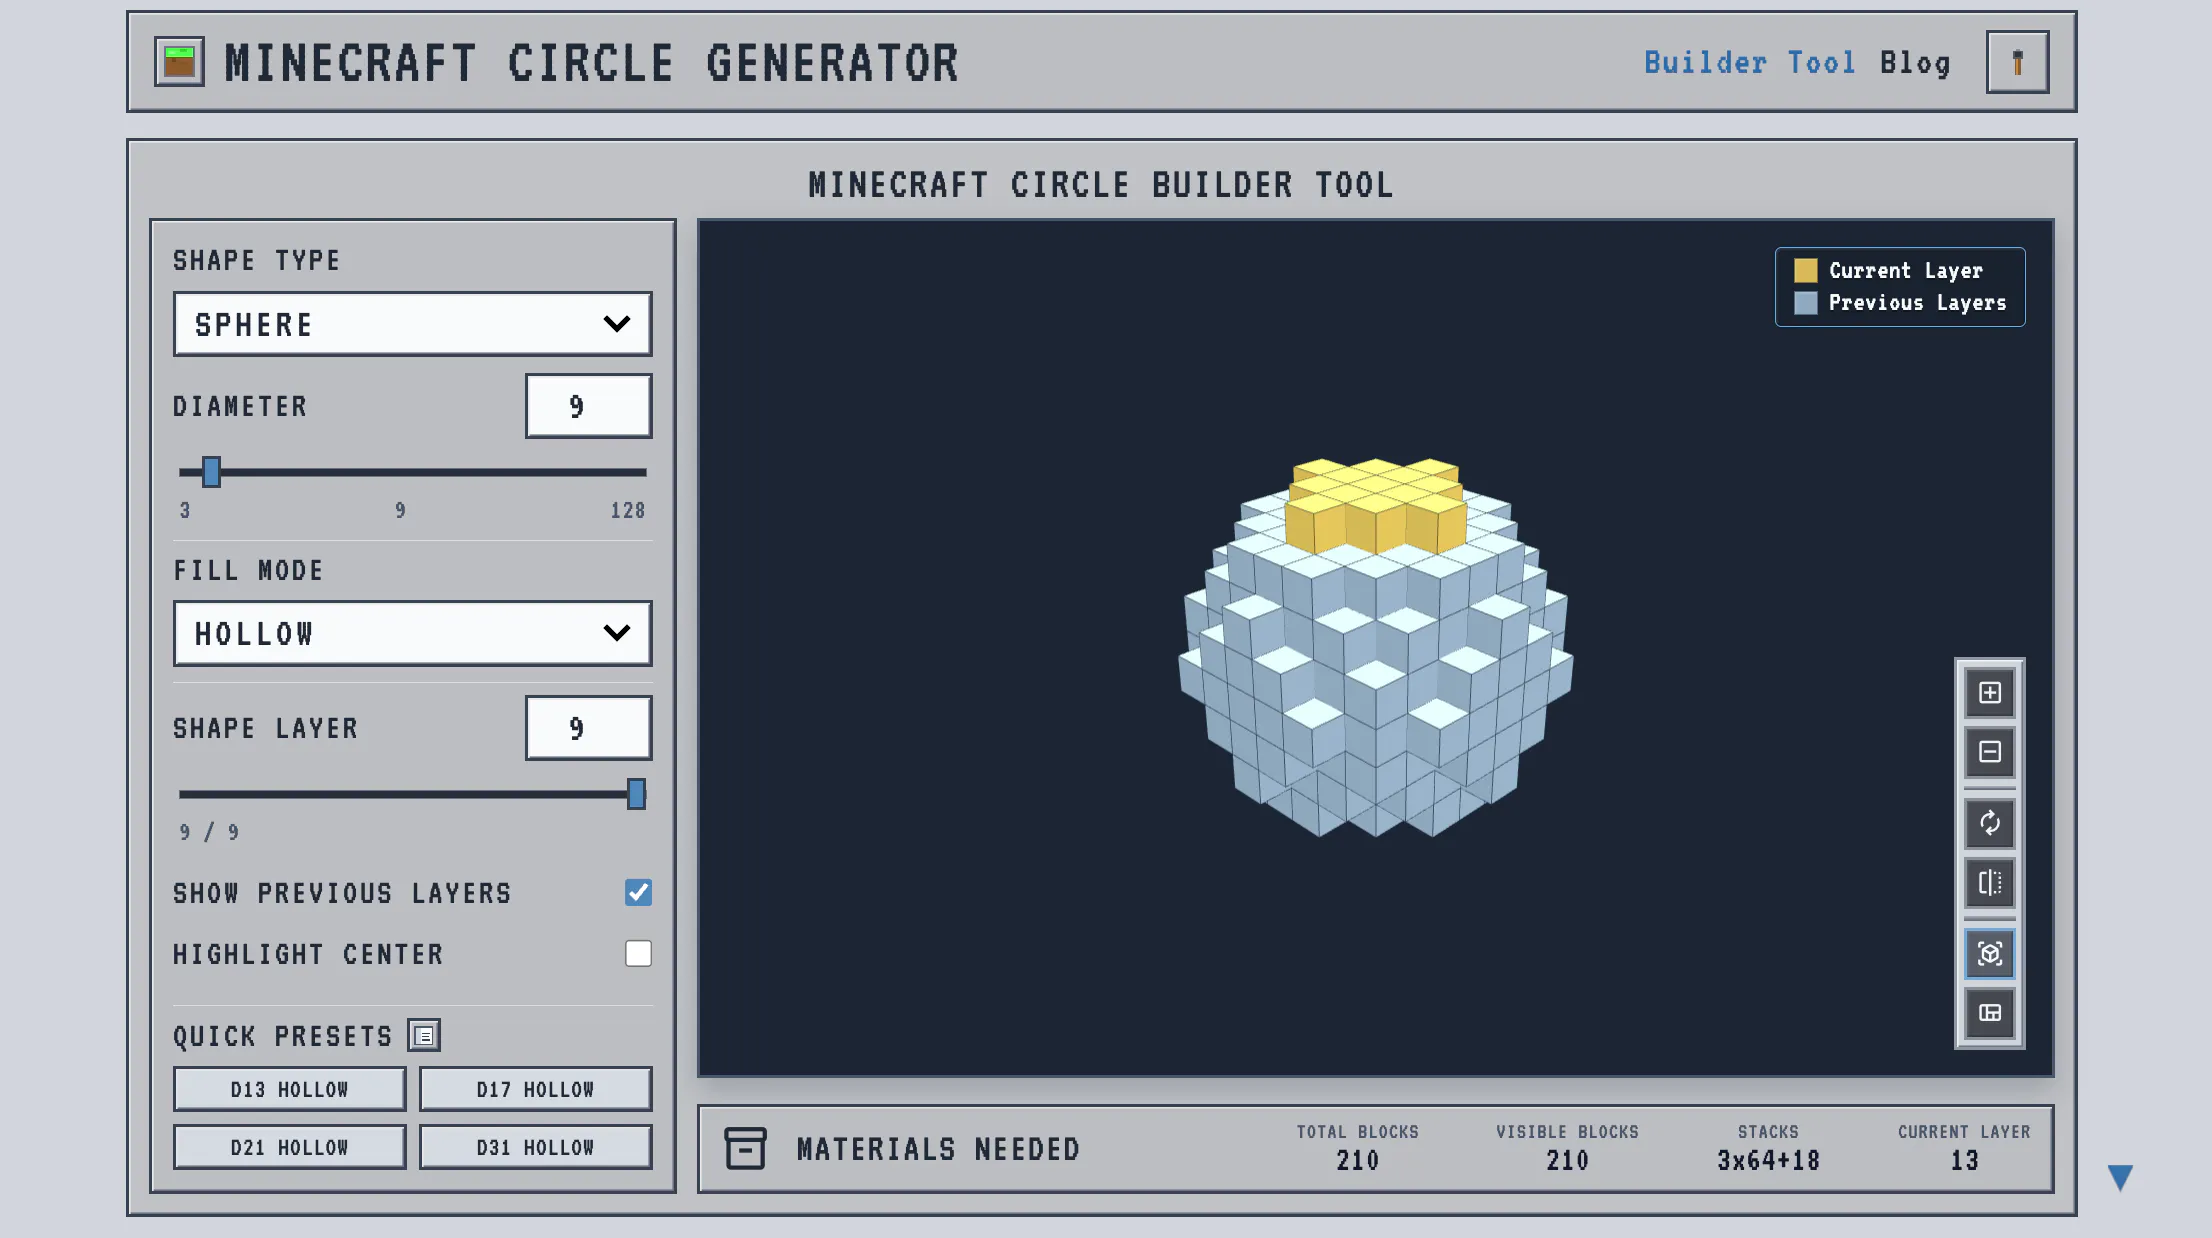Apply the D31 Hollow preset

point(536,1147)
